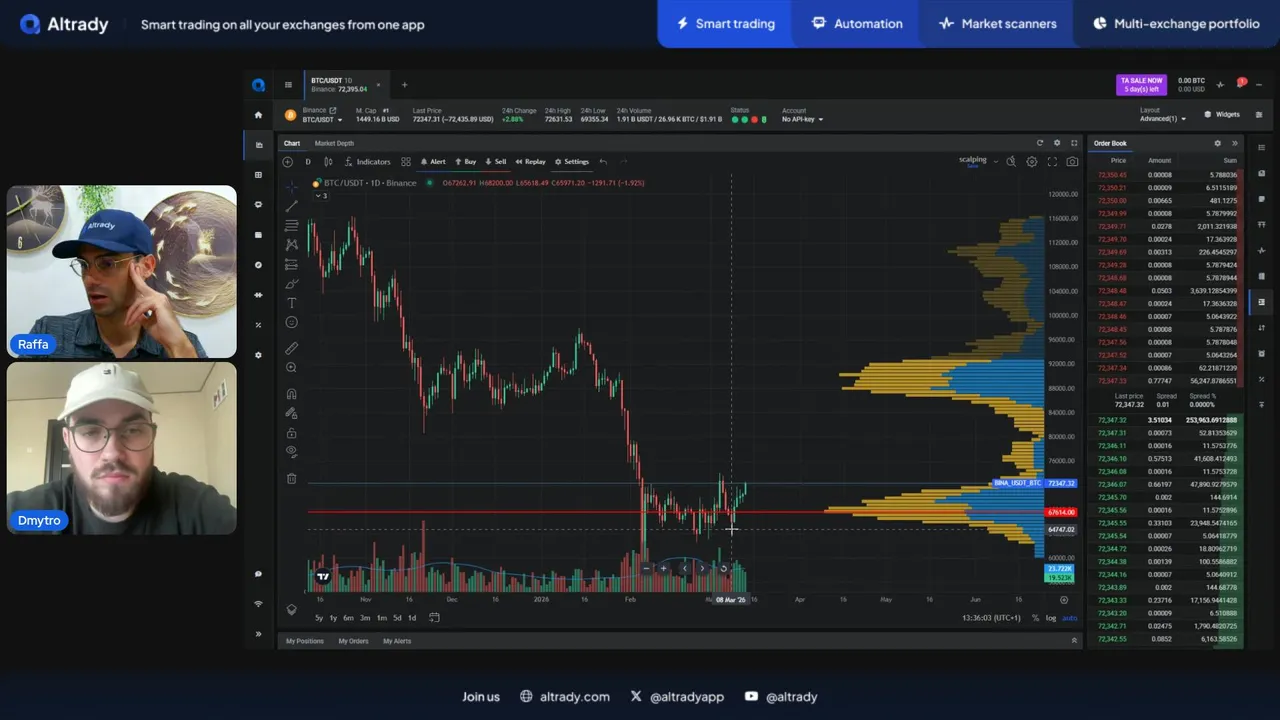Open the My Alerts tab
The width and height of the screenshot is (1280, 720).
click(x=397, y=641)
